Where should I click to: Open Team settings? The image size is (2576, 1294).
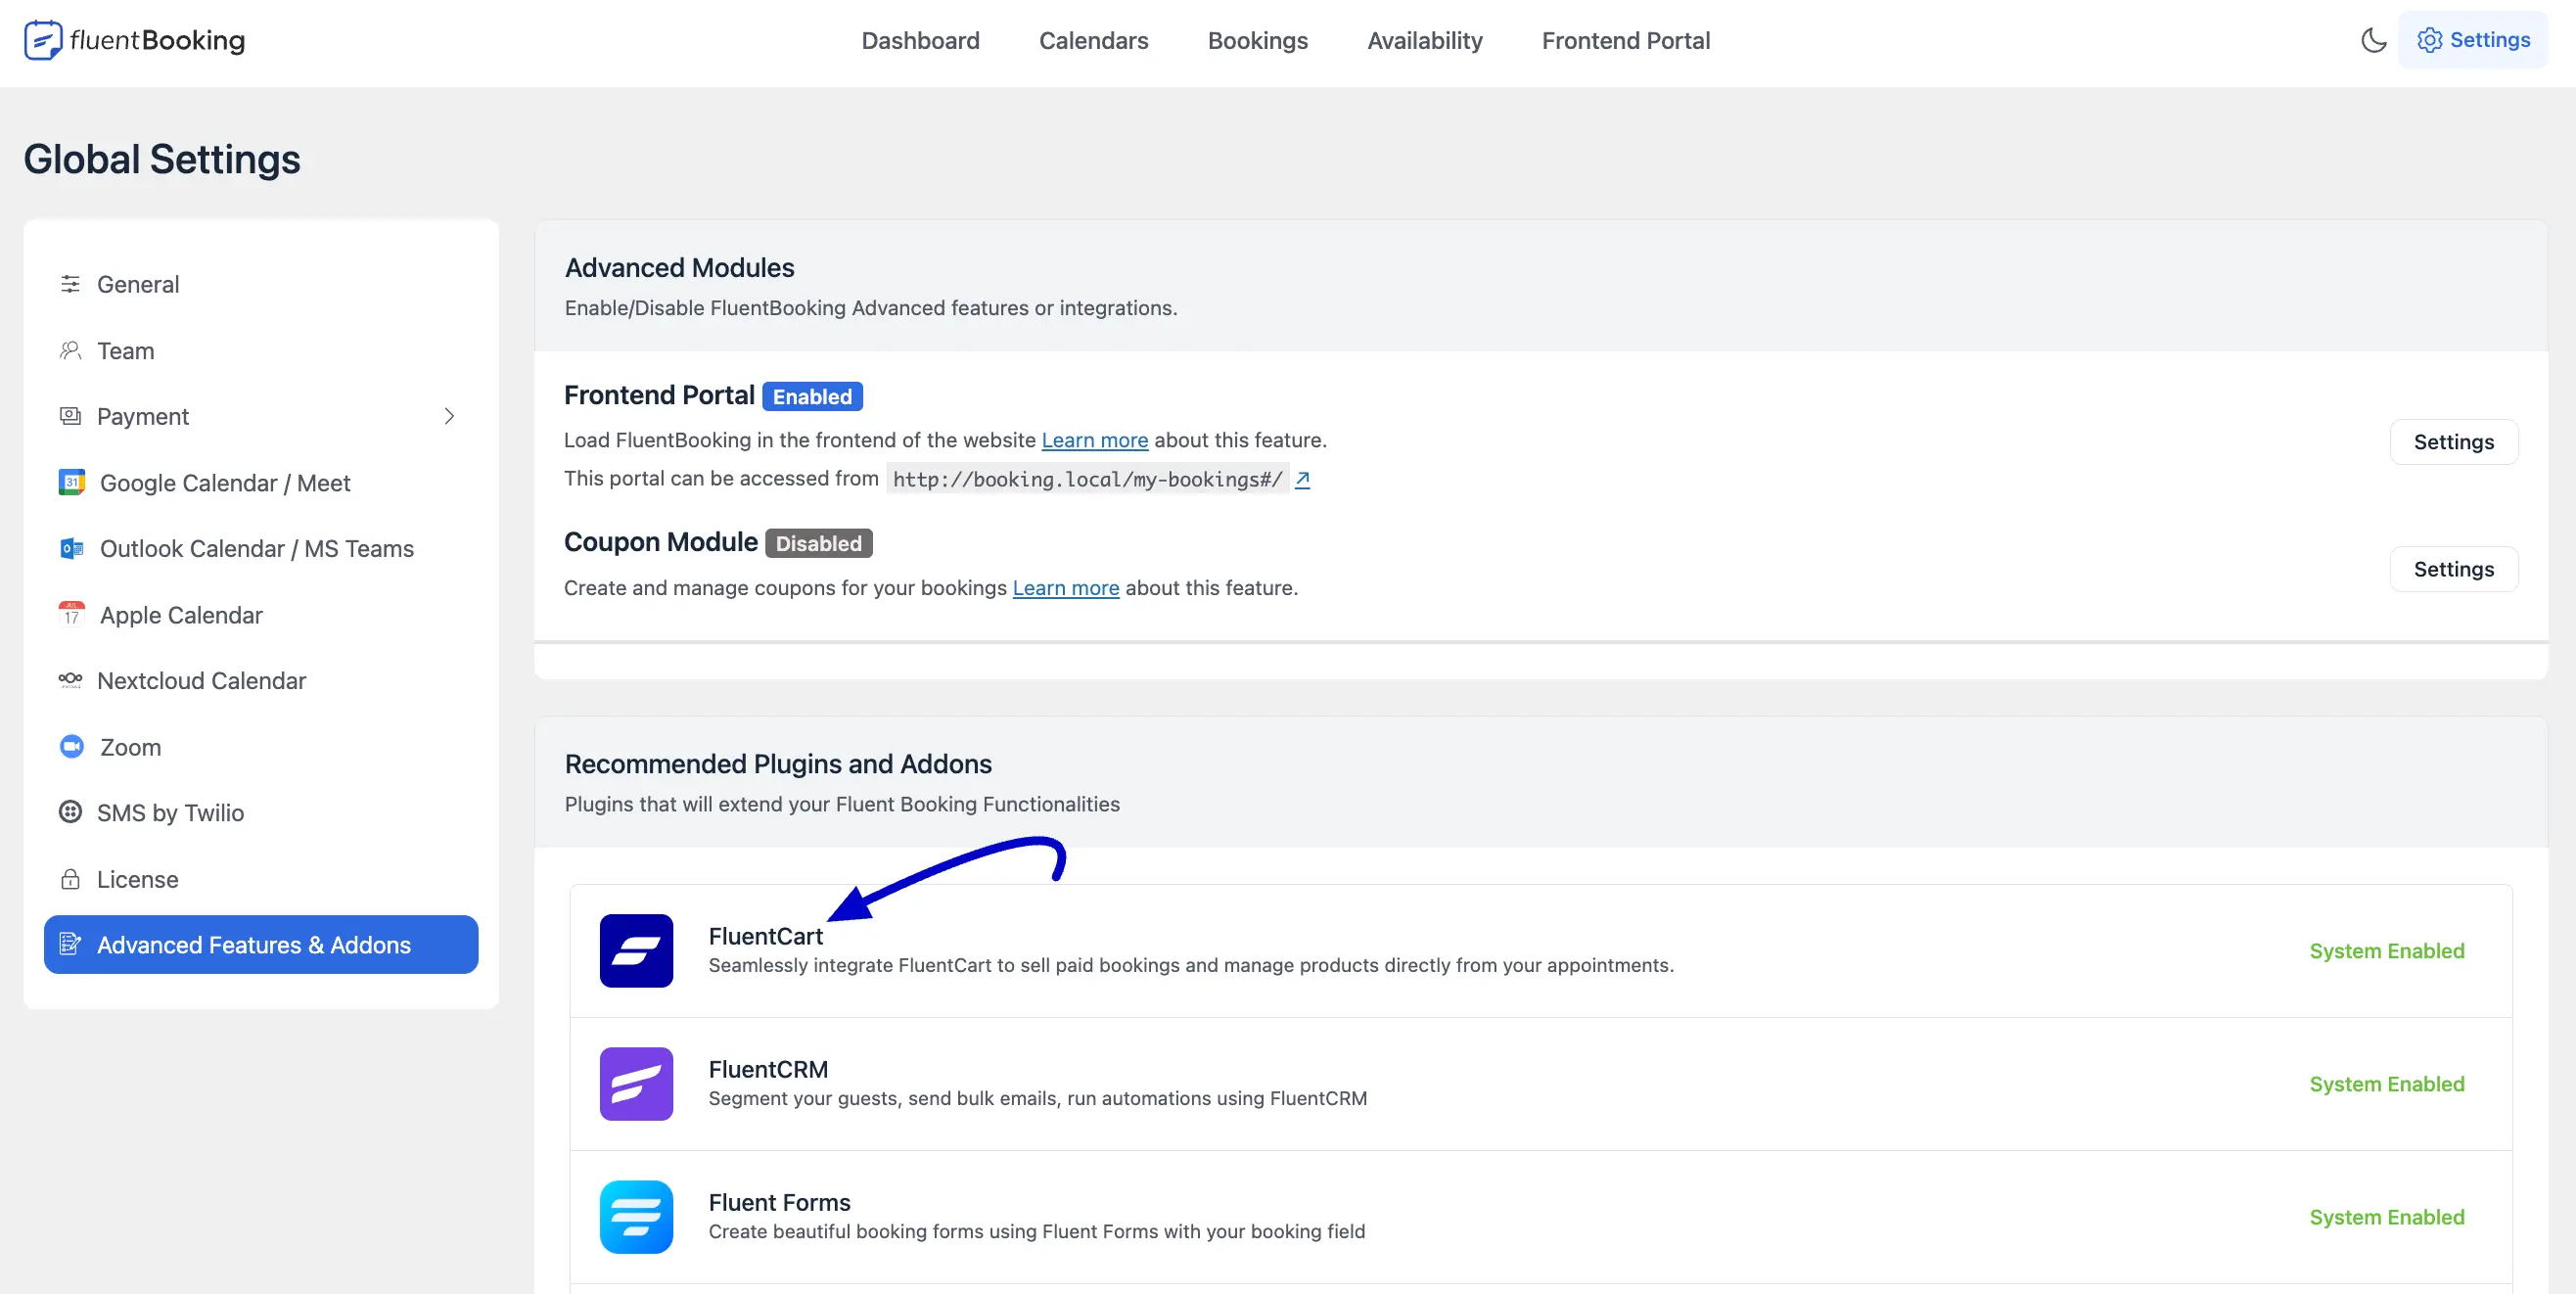(x=261, y=350)
